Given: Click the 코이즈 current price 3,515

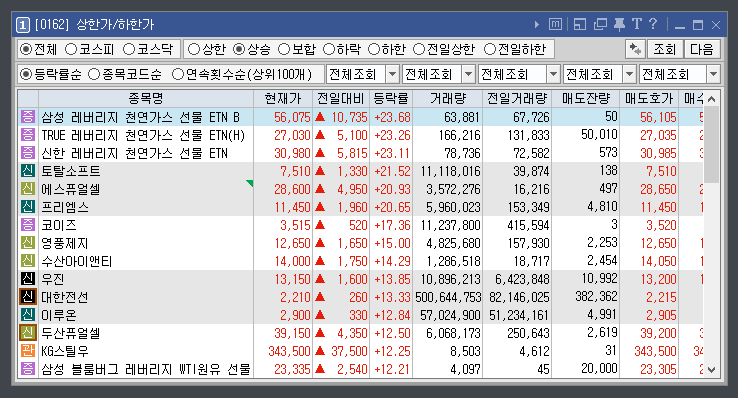Looking at the screenshot, I should pos(295,225).
